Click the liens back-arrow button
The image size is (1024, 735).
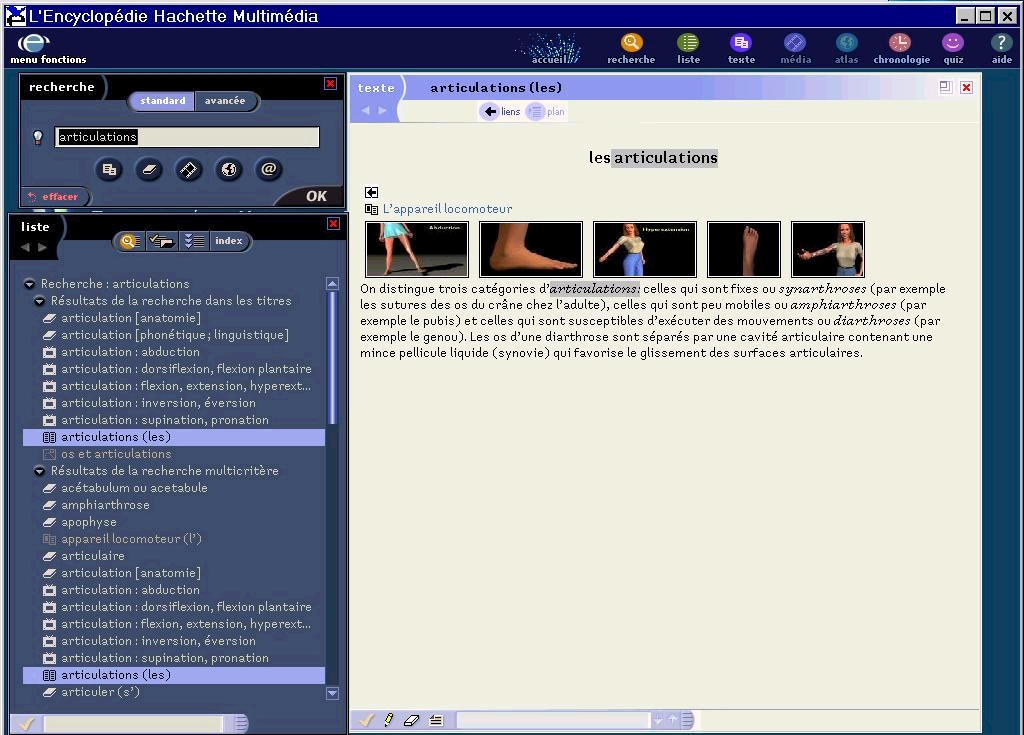[x=501, y=112]
